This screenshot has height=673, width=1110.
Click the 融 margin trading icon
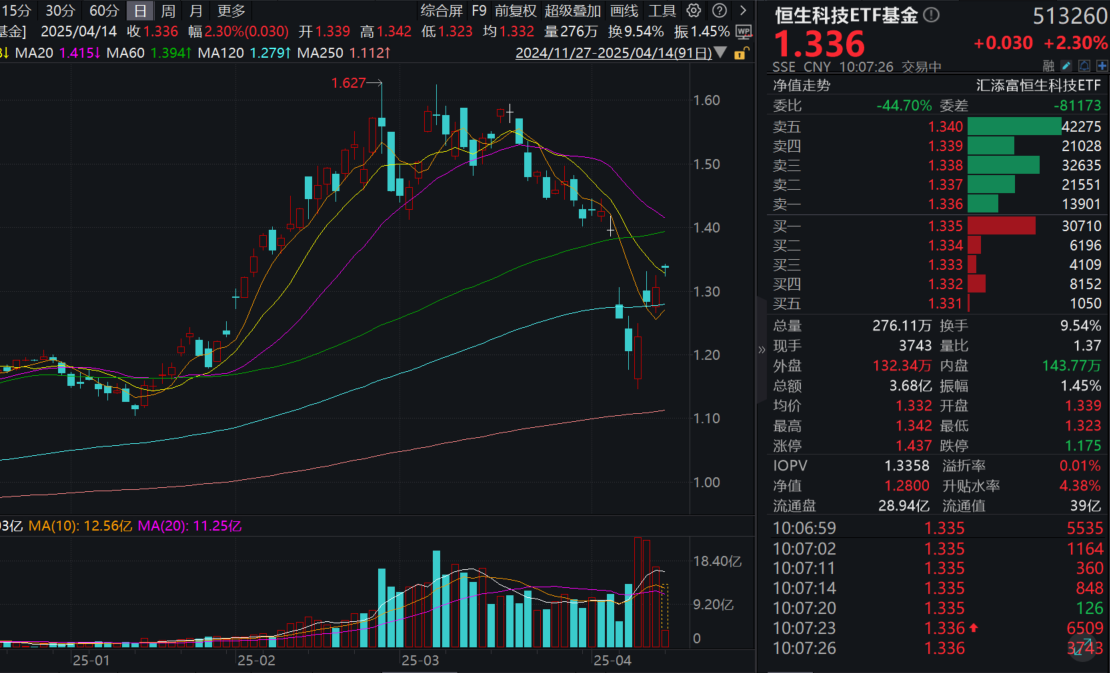pos(1049,66)
